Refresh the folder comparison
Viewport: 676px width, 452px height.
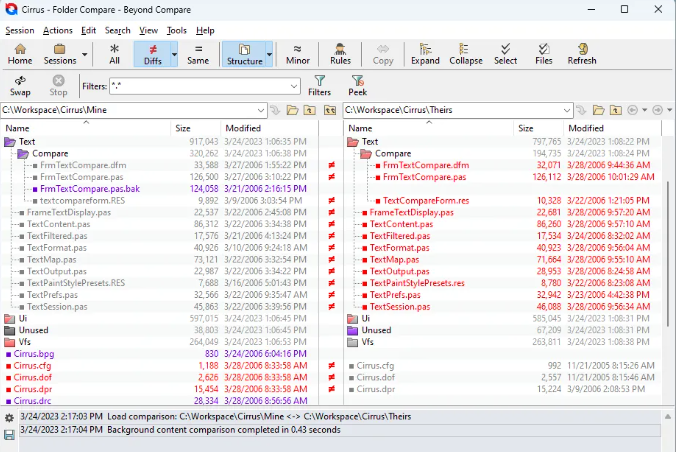tap(582, 54)
